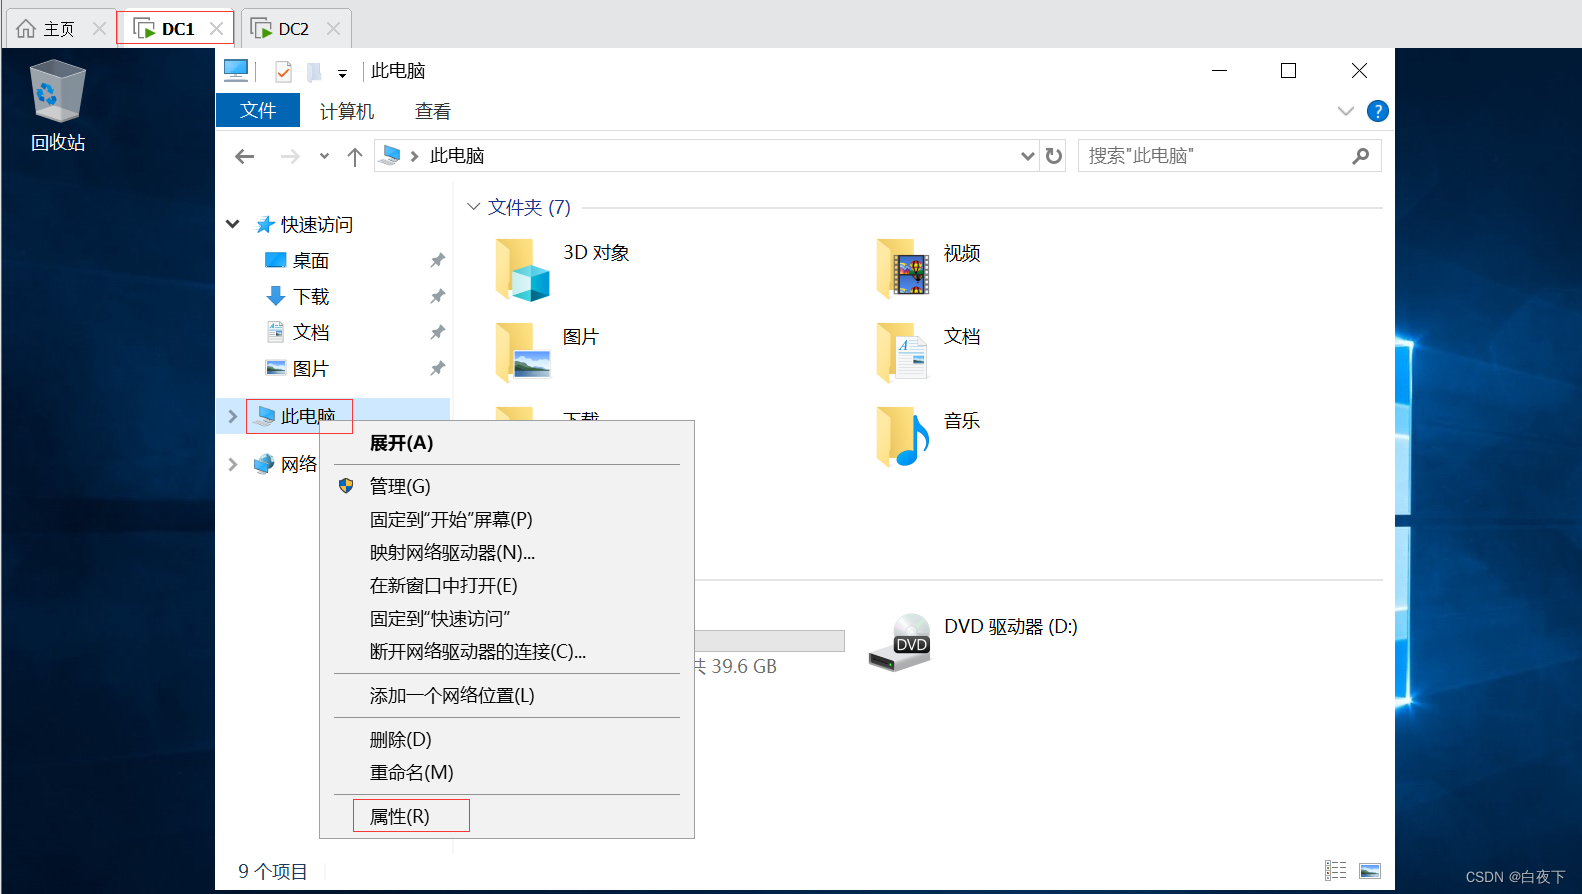This screenshot has height=894, width=1582.
Task: Open address bar history dropdown
Action: [x=1027, y=156]
